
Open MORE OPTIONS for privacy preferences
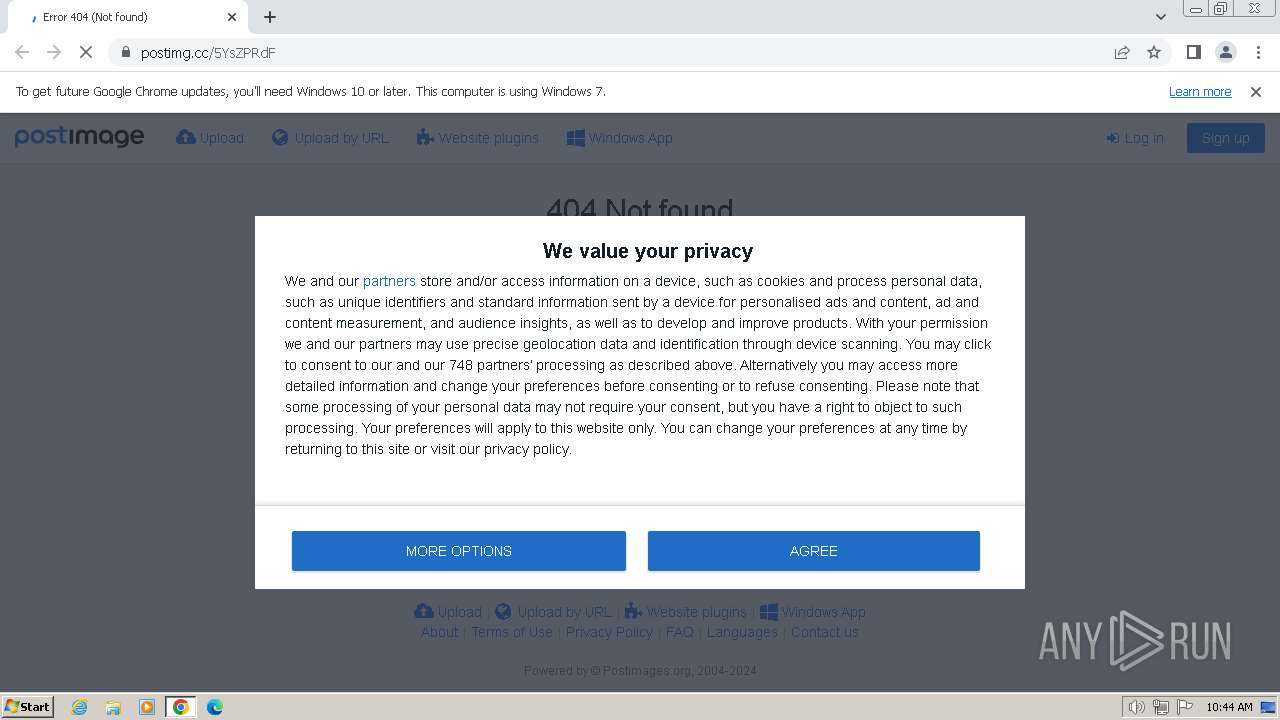459,551
